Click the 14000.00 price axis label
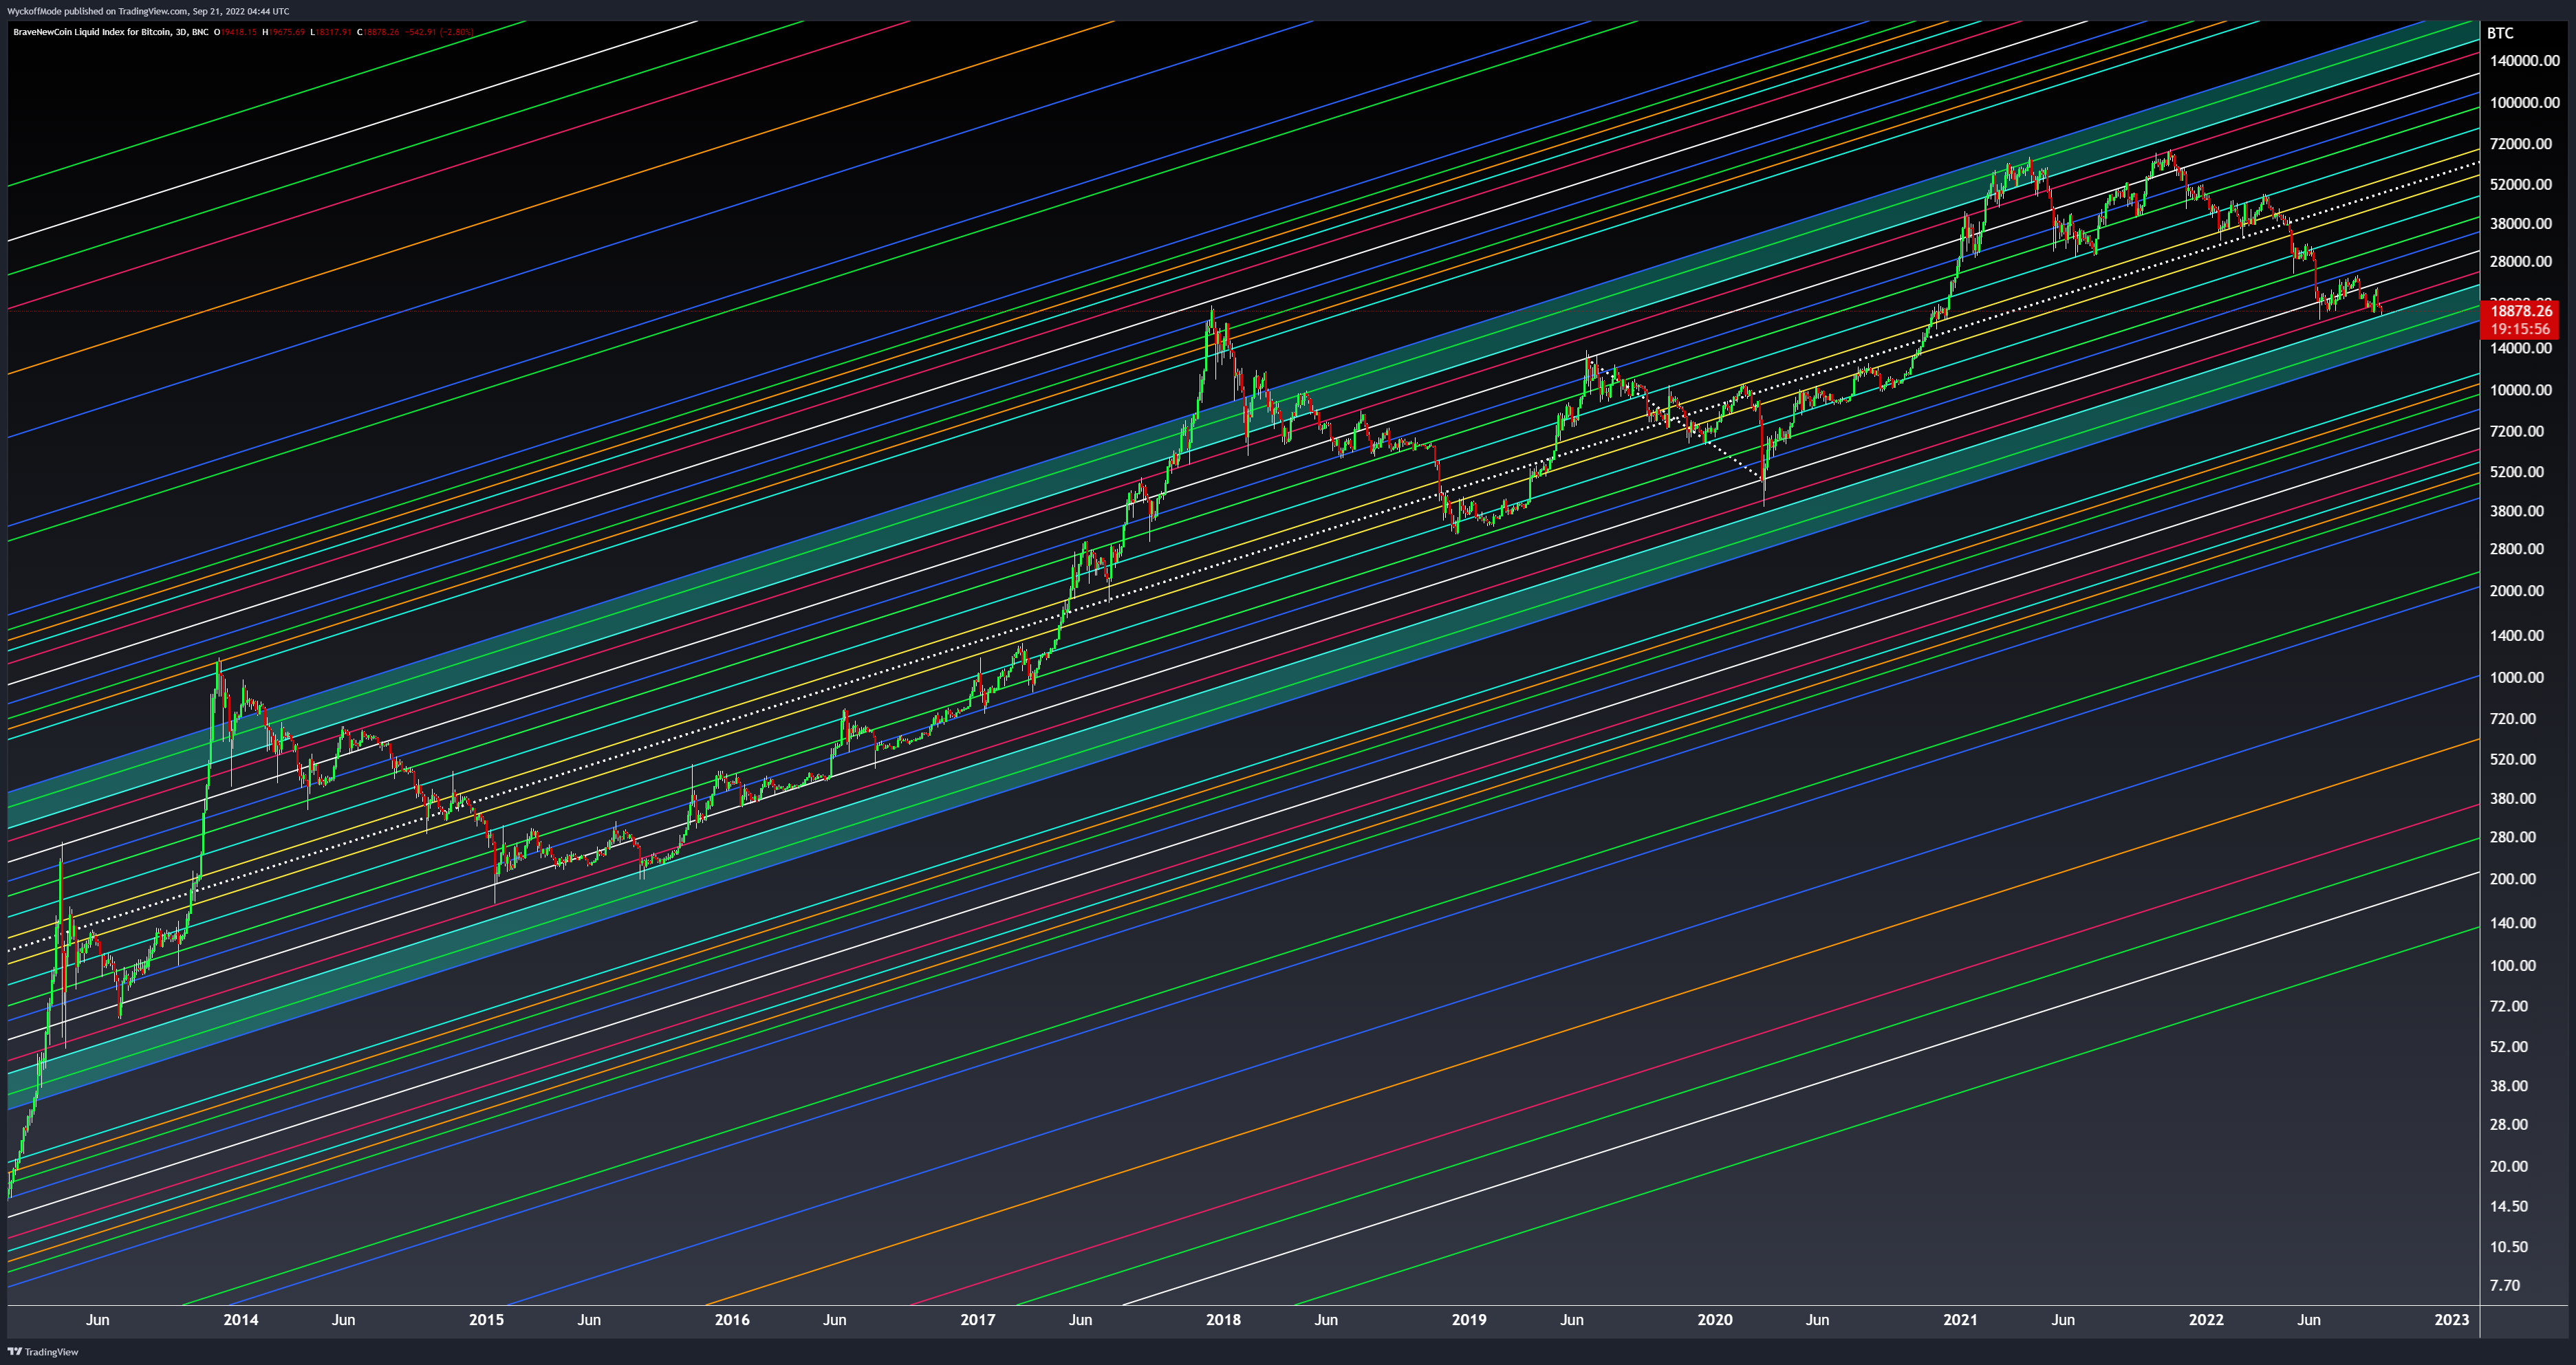 pyautogui.click(x=2521, y=349)
